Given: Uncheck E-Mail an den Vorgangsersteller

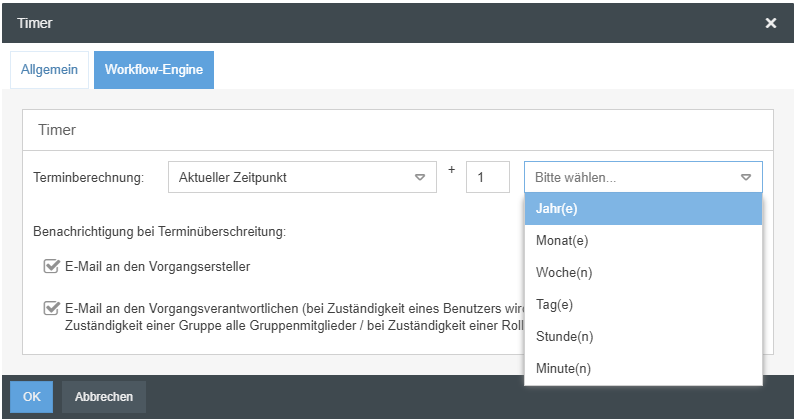Looking at the screenshot, I should tap(50, 267).
